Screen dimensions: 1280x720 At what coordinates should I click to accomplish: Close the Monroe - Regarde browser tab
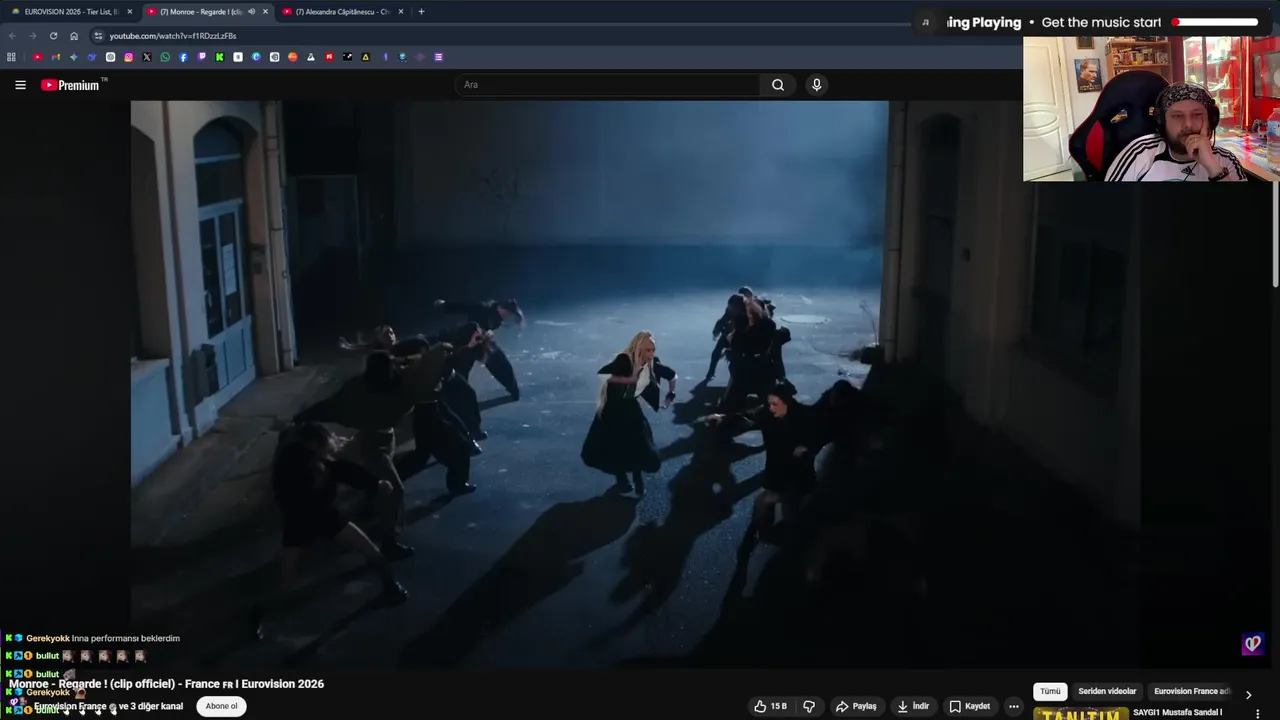(x=265, y=12)
